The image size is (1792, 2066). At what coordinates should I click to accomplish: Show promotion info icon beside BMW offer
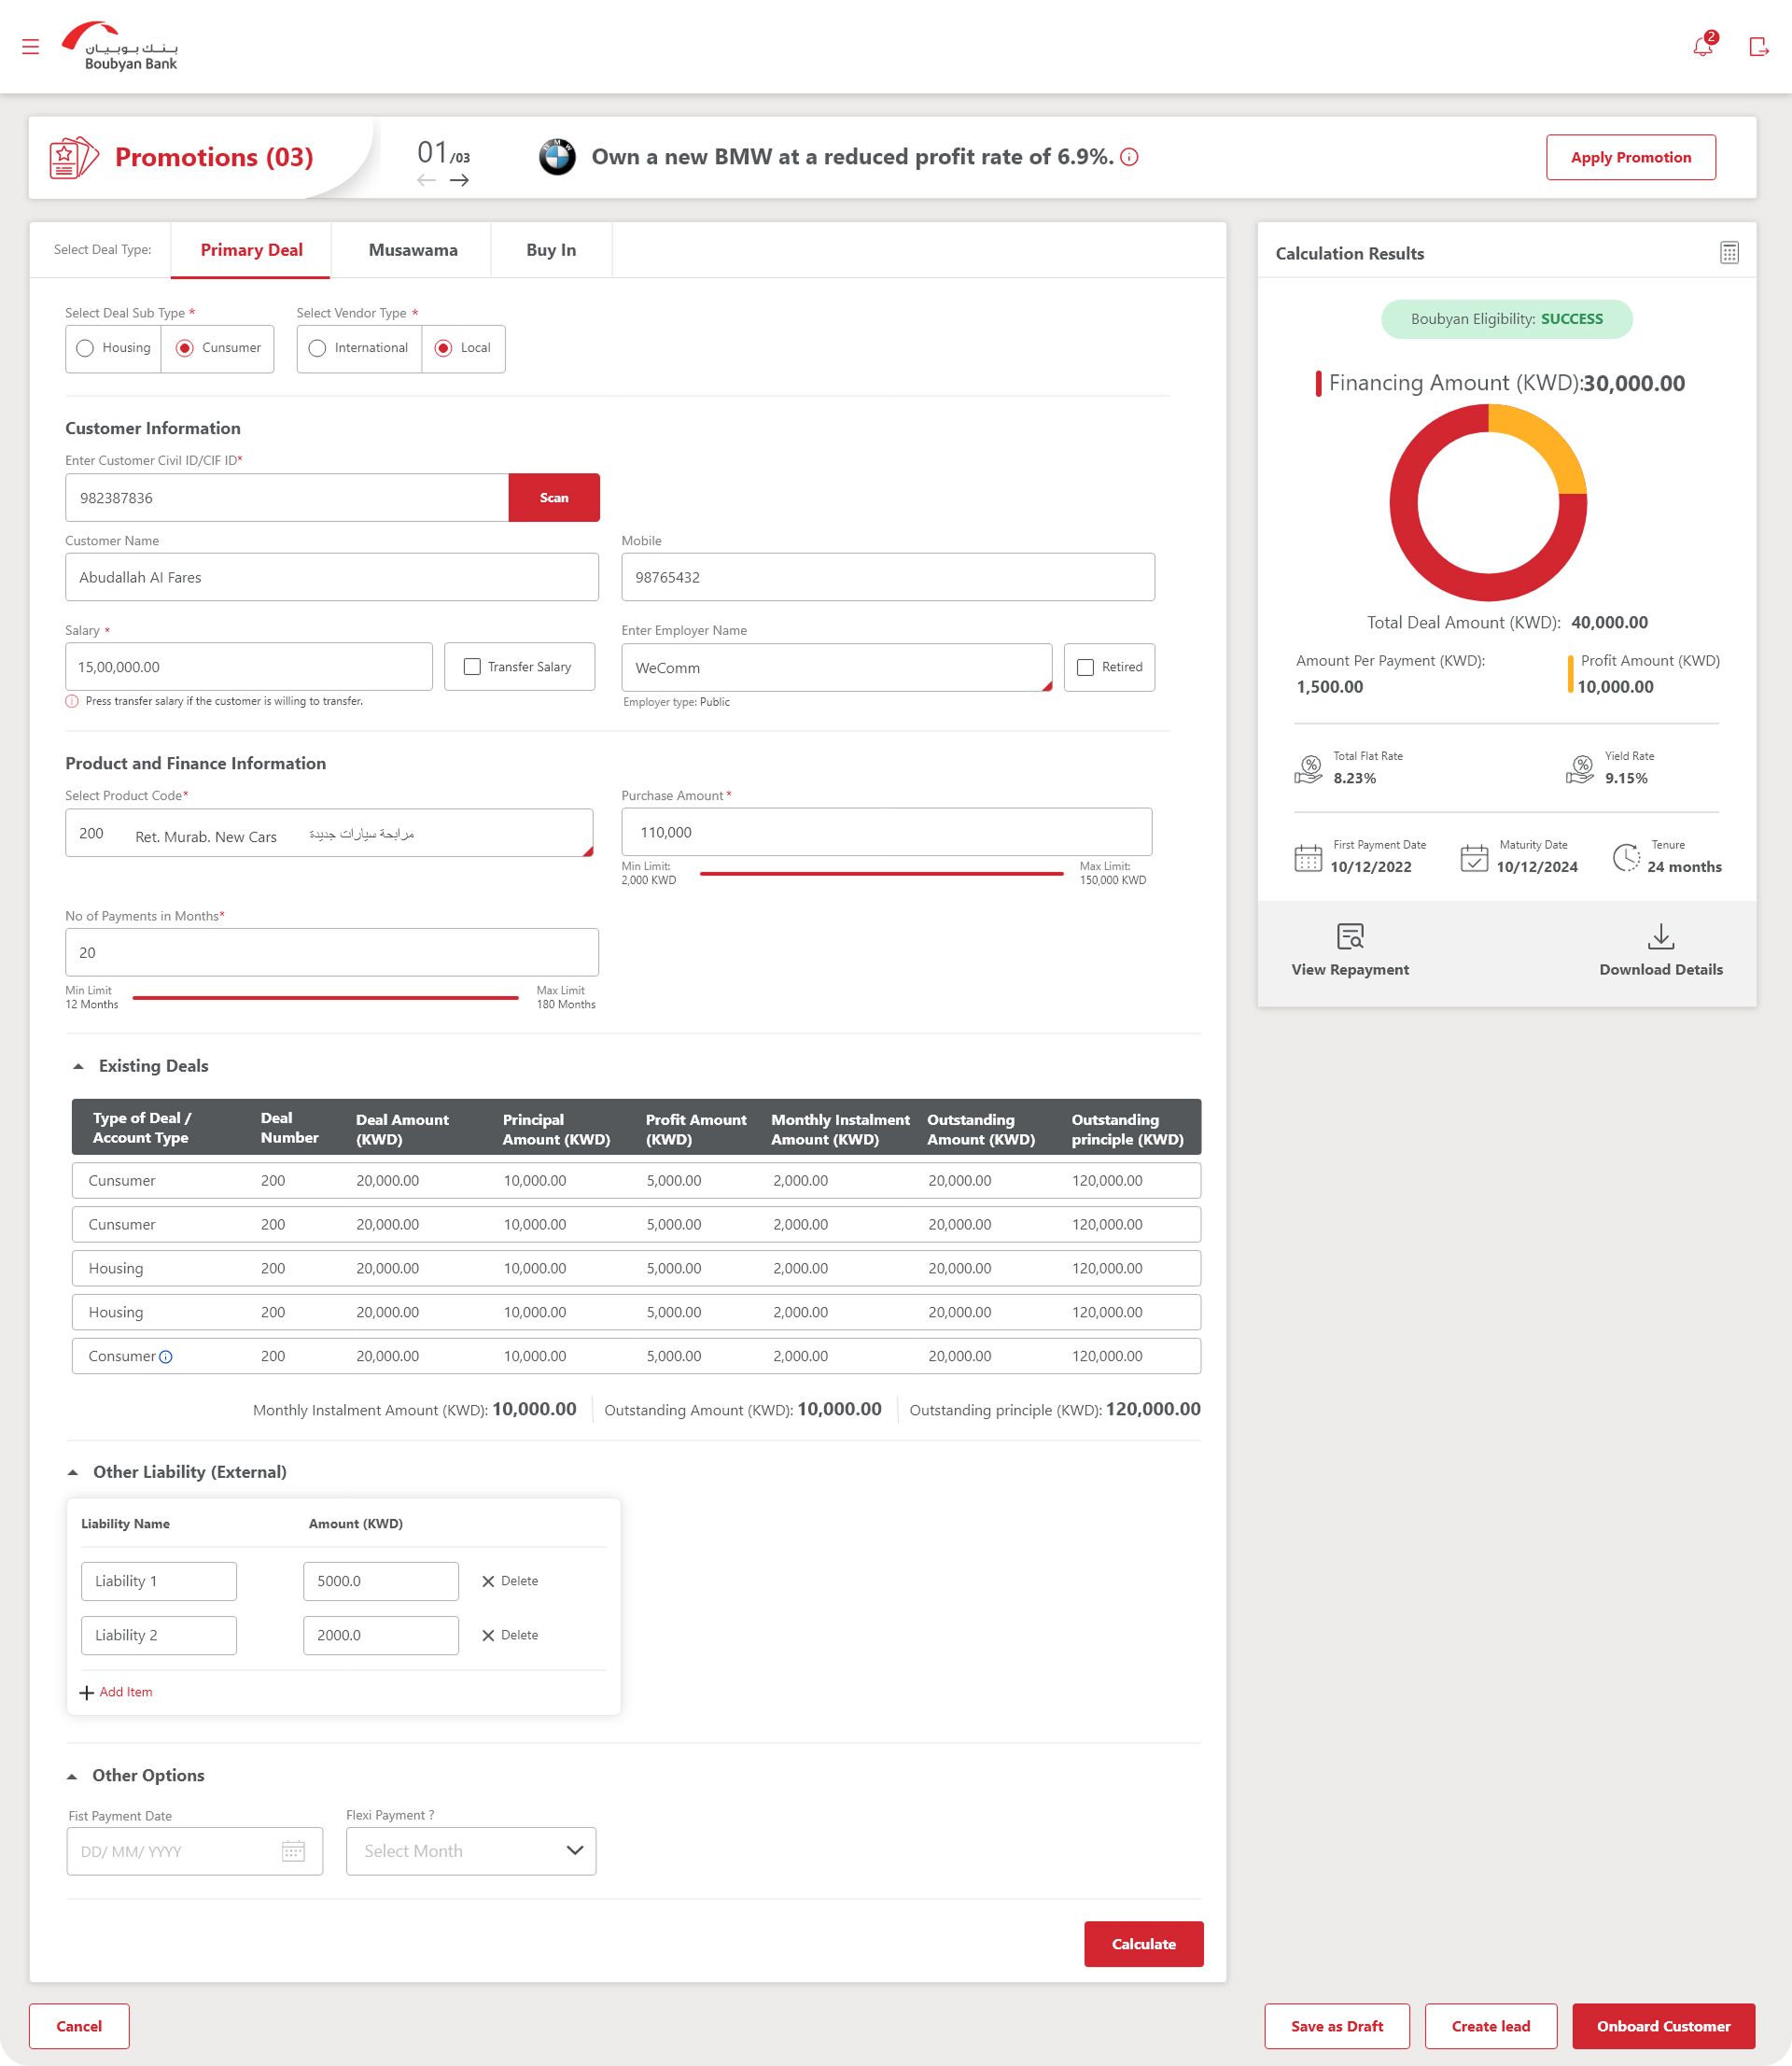1129,157
